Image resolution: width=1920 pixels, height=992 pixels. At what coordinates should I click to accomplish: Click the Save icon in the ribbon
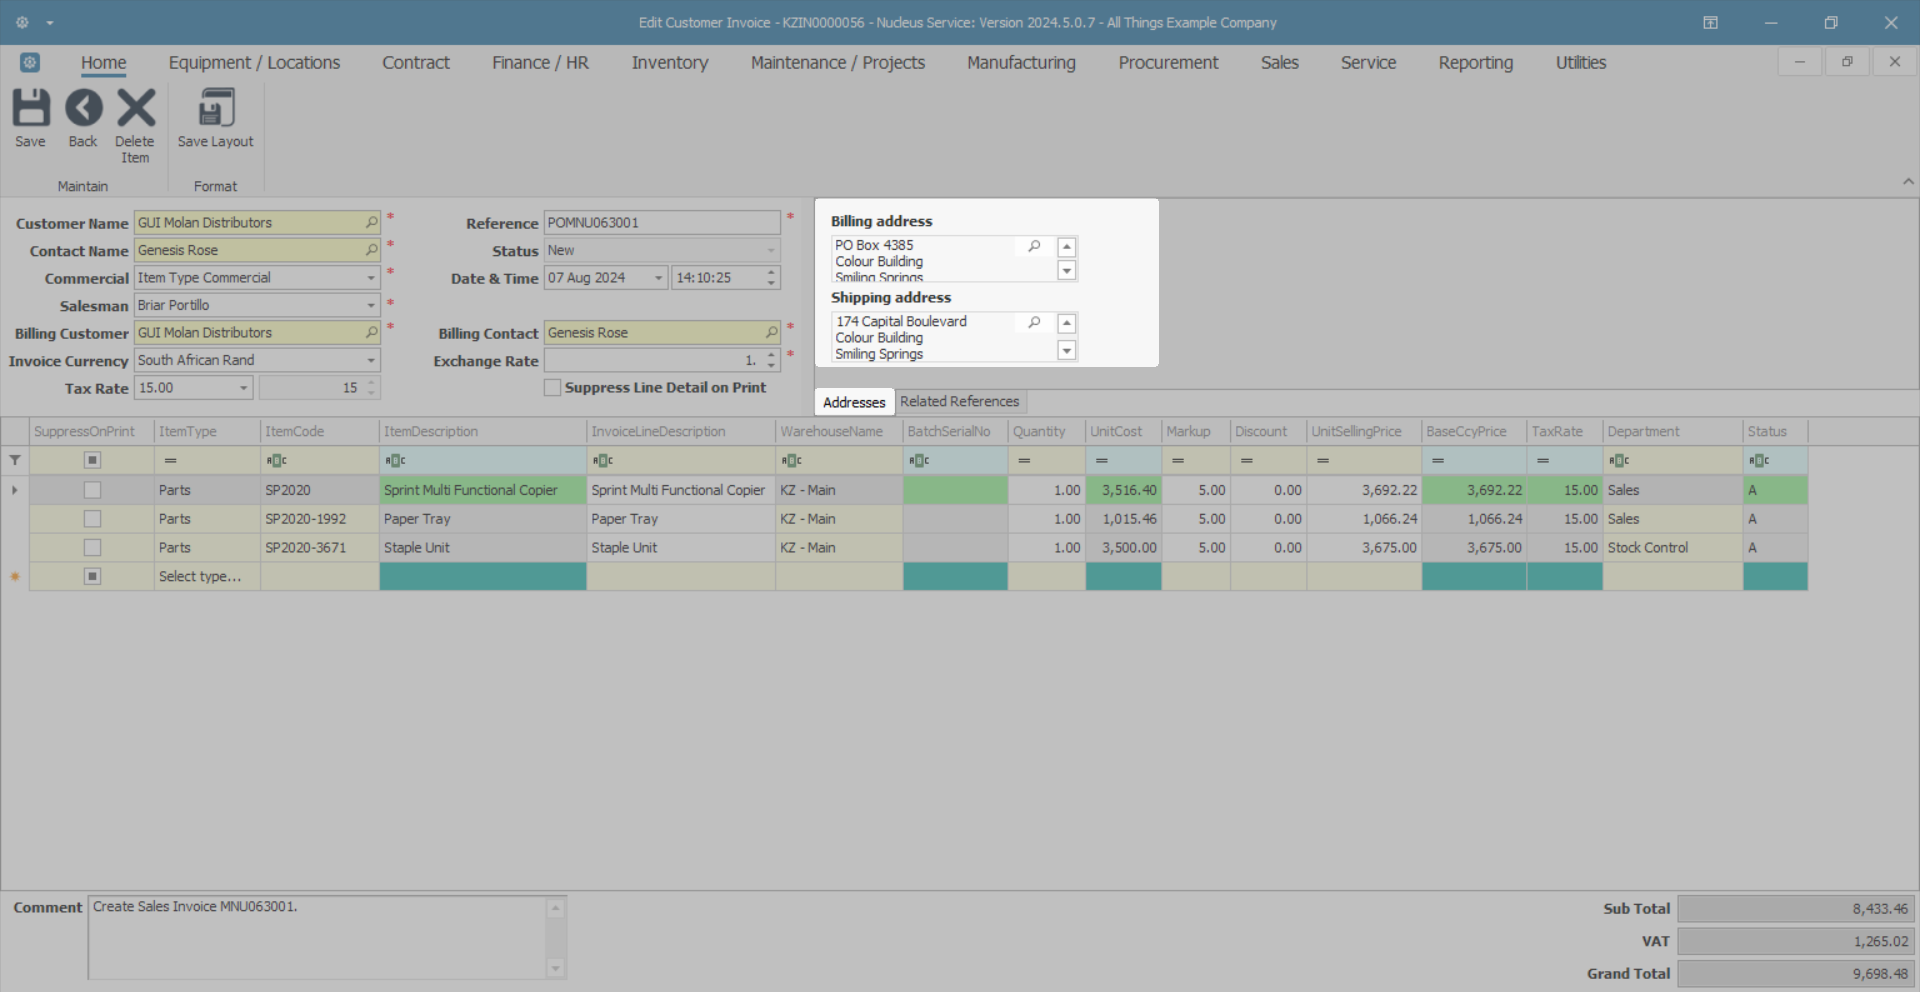(30, 108)
